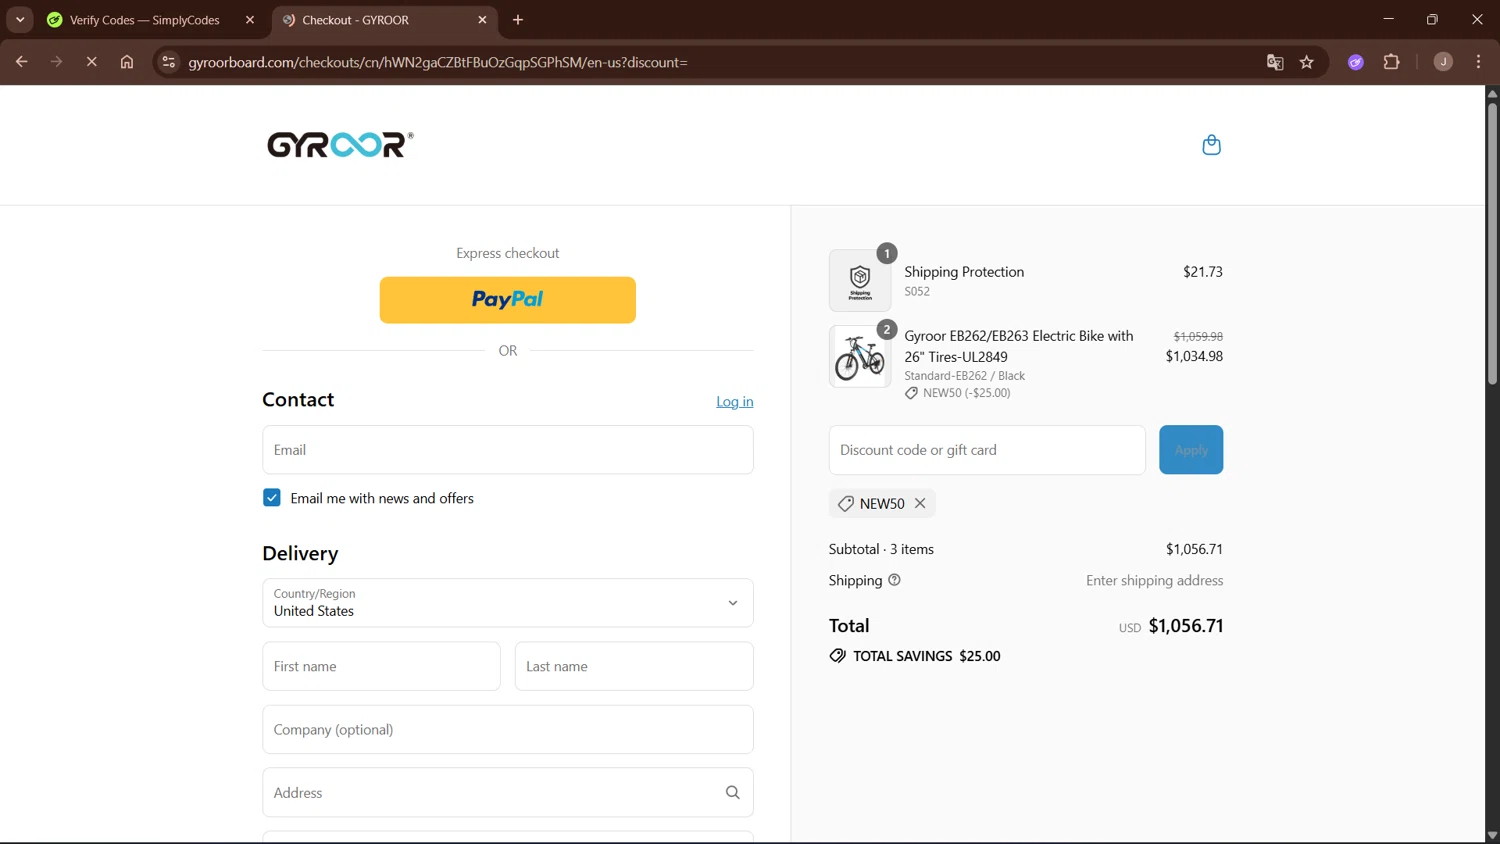
Task: Stop loading the page
Action: tap(91, 62)
